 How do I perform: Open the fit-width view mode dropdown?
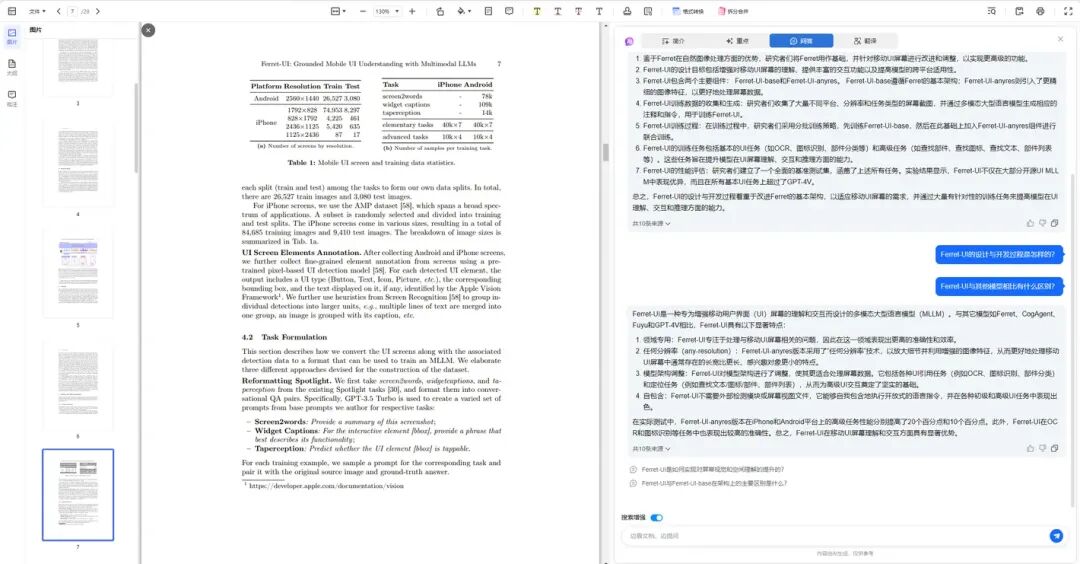[338, 11]
